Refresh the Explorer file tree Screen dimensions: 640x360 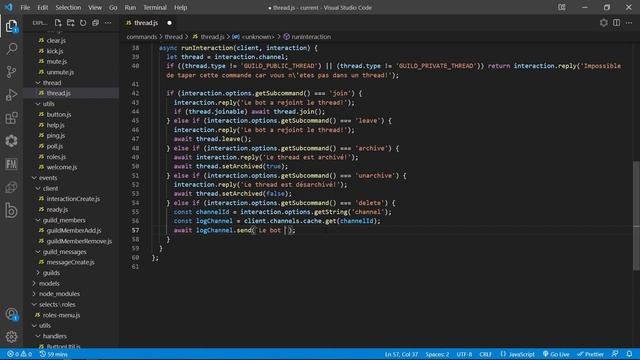pyautogui.click(x=83, y=23)
